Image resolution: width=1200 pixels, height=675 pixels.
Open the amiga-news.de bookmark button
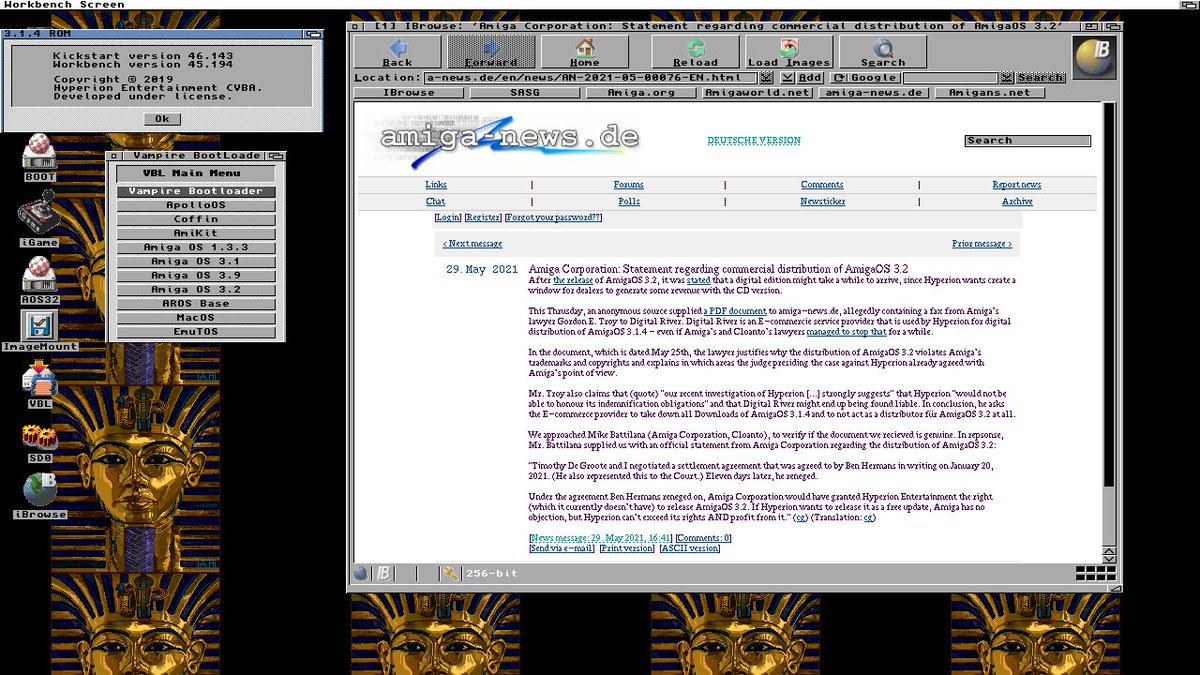pyautogui.click(x=873, y=92)
